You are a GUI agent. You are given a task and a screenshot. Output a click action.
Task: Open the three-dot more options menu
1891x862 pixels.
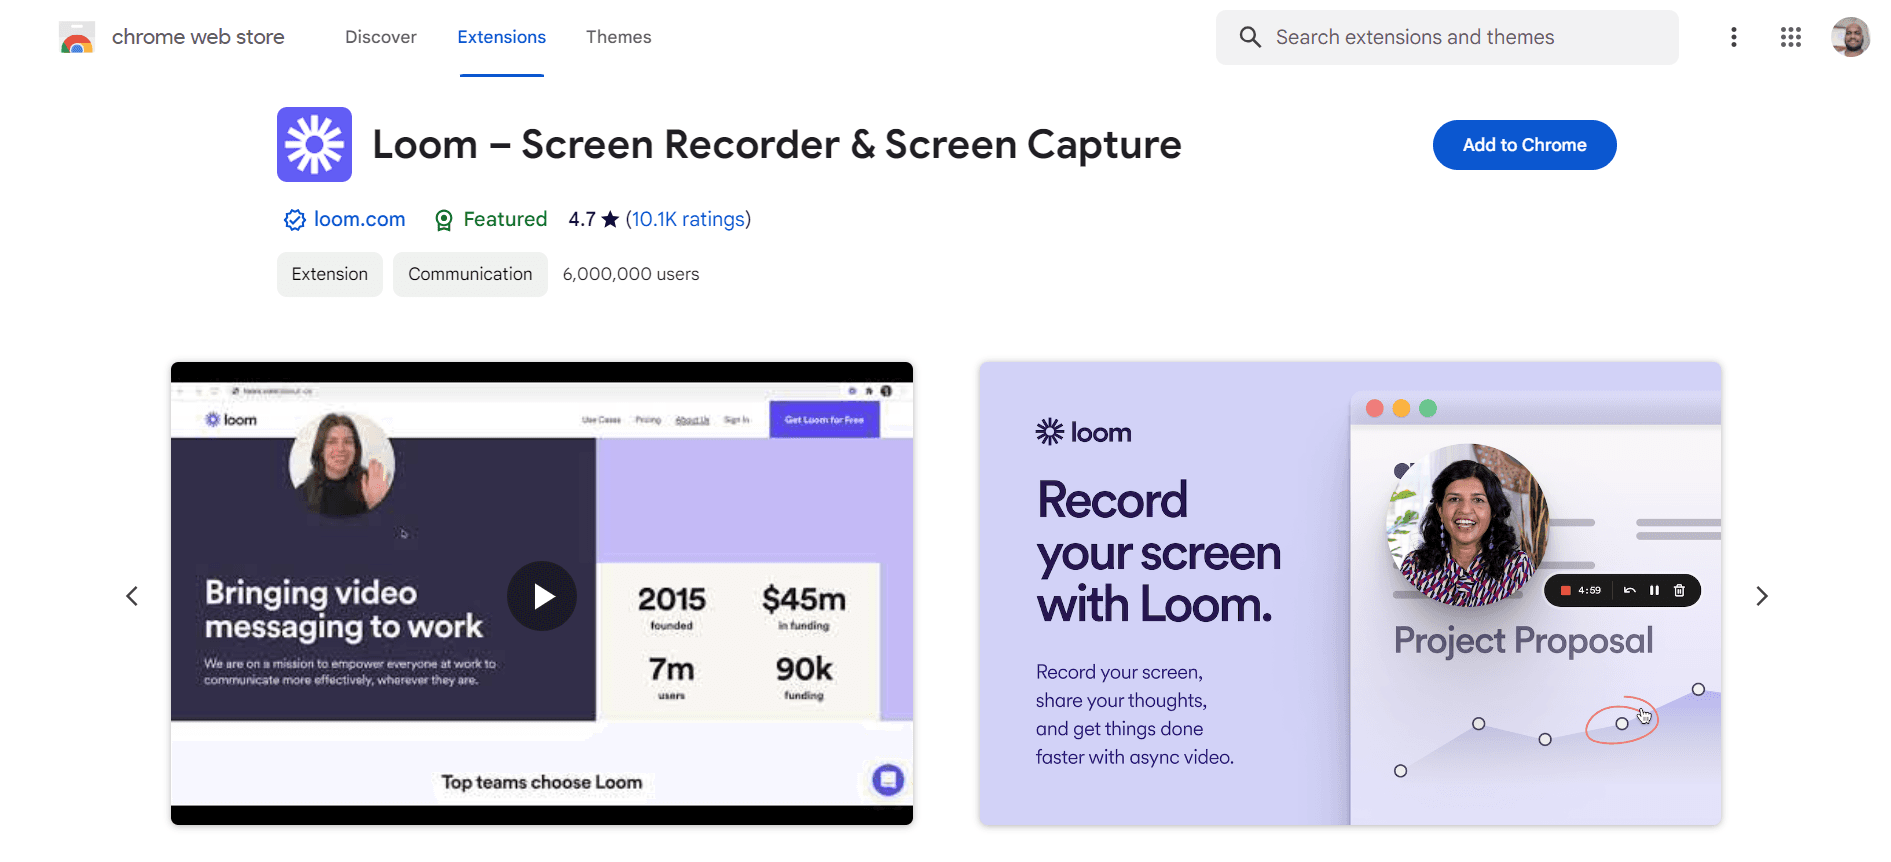pyautogui.click(x=1733, y=37)
